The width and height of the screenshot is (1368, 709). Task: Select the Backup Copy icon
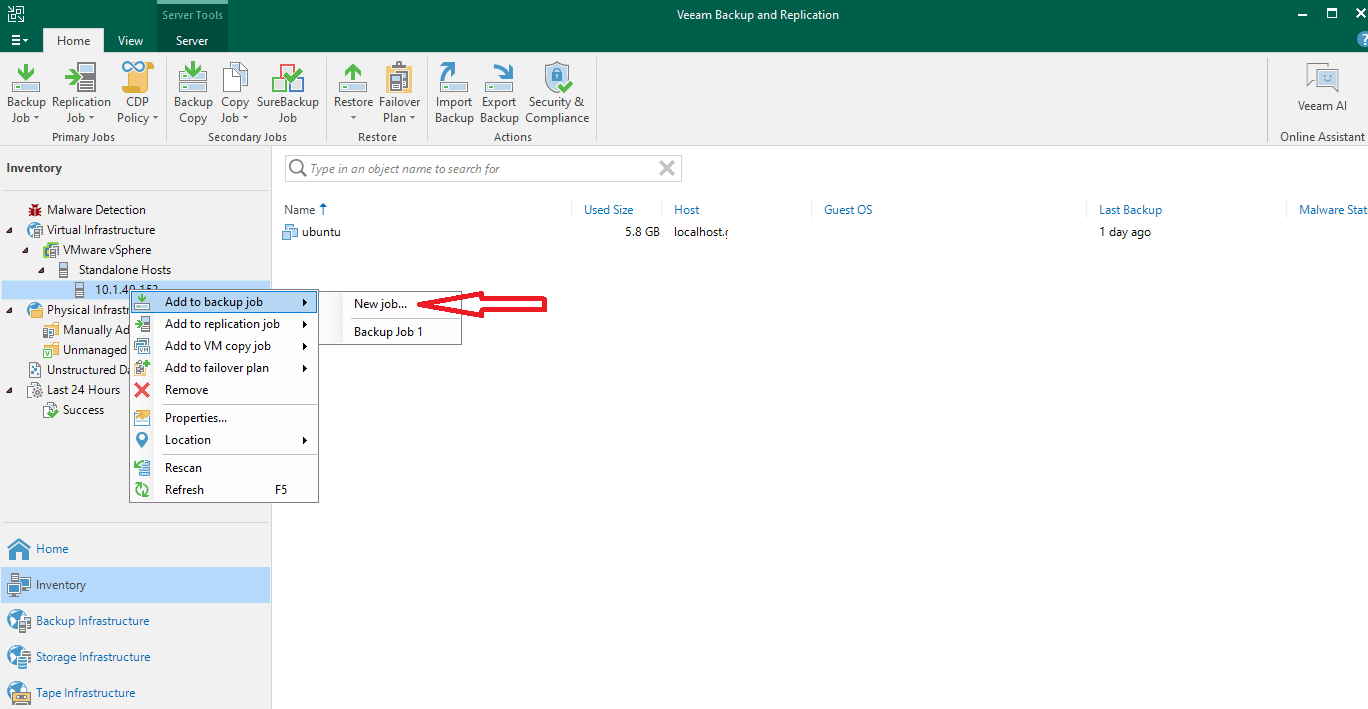pos(192,90)
